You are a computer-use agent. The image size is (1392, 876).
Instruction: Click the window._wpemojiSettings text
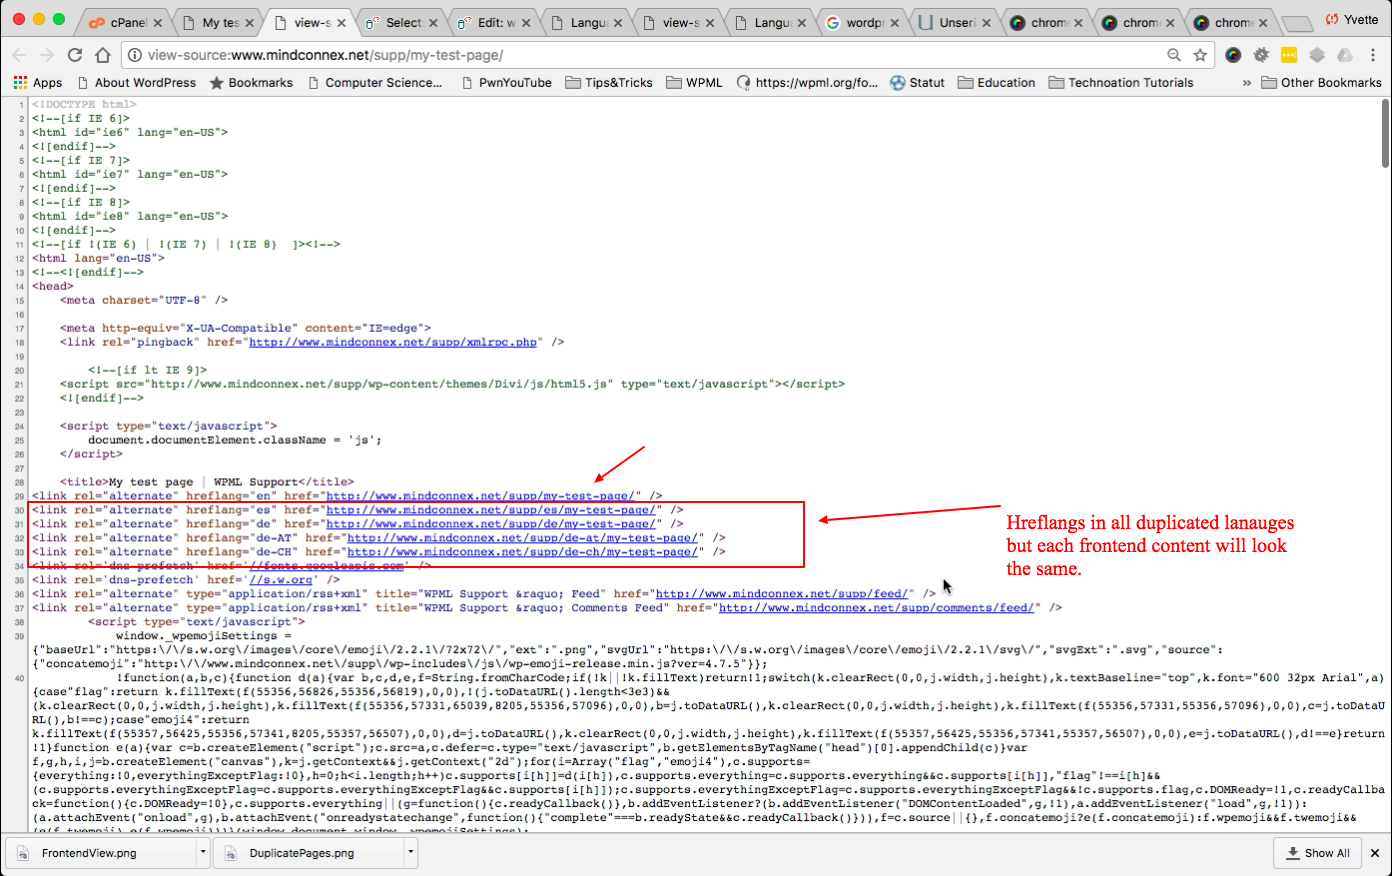(x=203, y=636)
